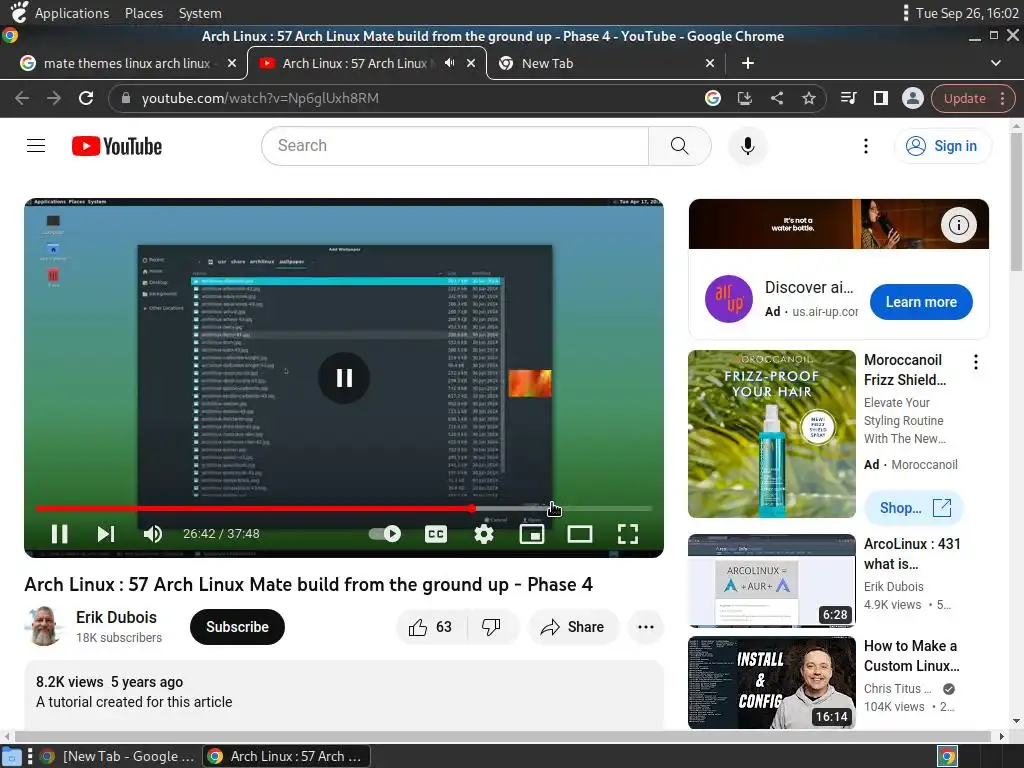This screenshot has height=768, width=1024.
Task: Click the show desktop panel icon
Action: click(11, 757)
